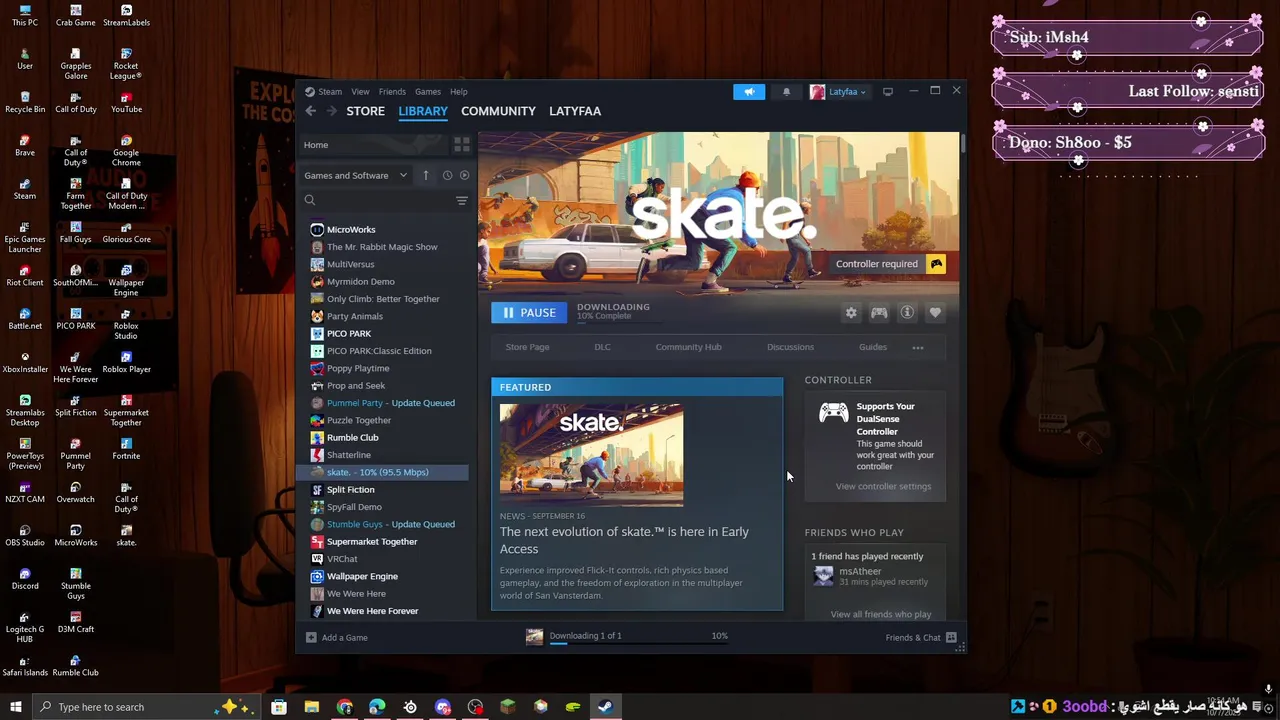Open the Games menu
1280x720 pixels.
[x=427, y=92]
